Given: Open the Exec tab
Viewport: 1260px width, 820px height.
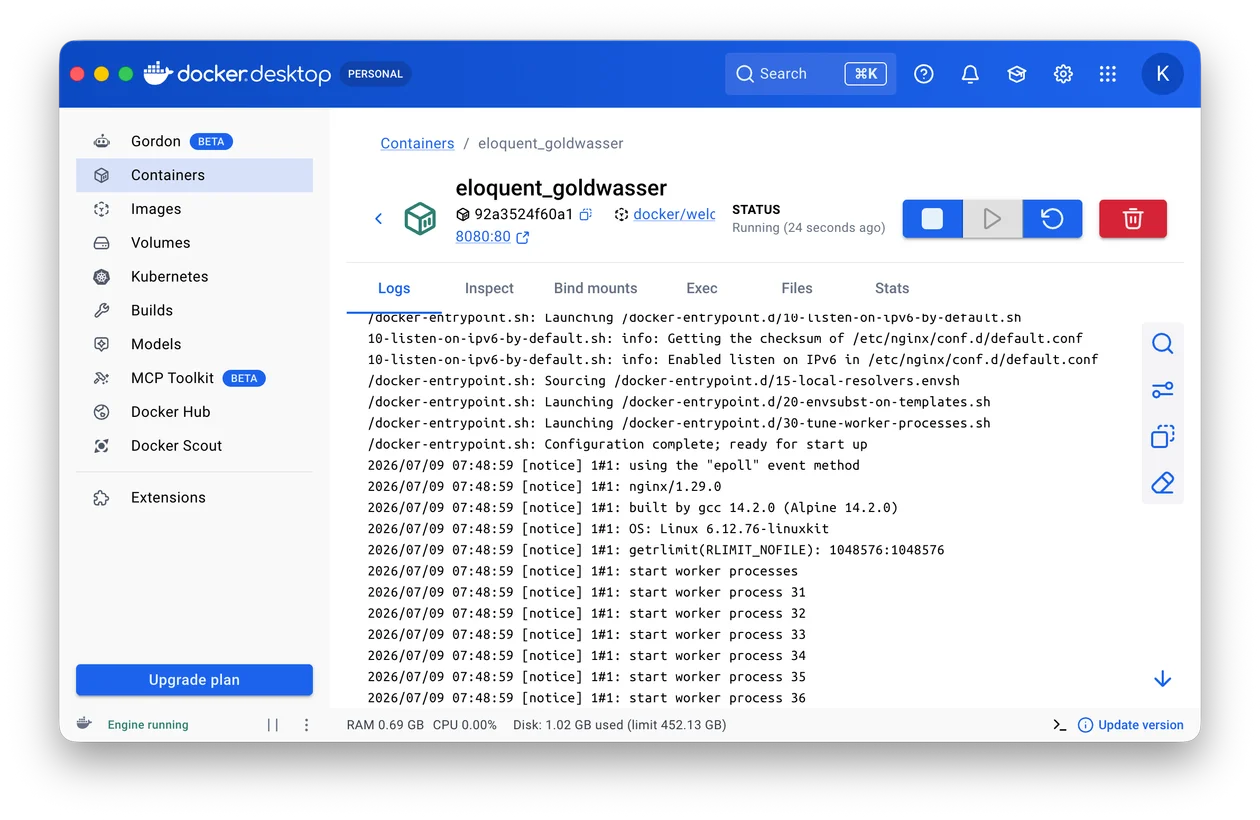Looking at the screenshot, I should 701,288.
